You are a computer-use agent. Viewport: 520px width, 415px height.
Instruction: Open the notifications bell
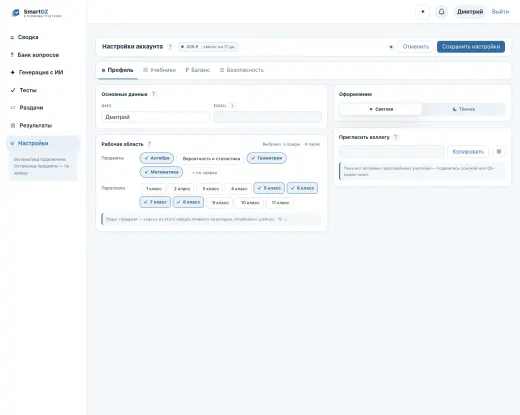click(441, 12)
